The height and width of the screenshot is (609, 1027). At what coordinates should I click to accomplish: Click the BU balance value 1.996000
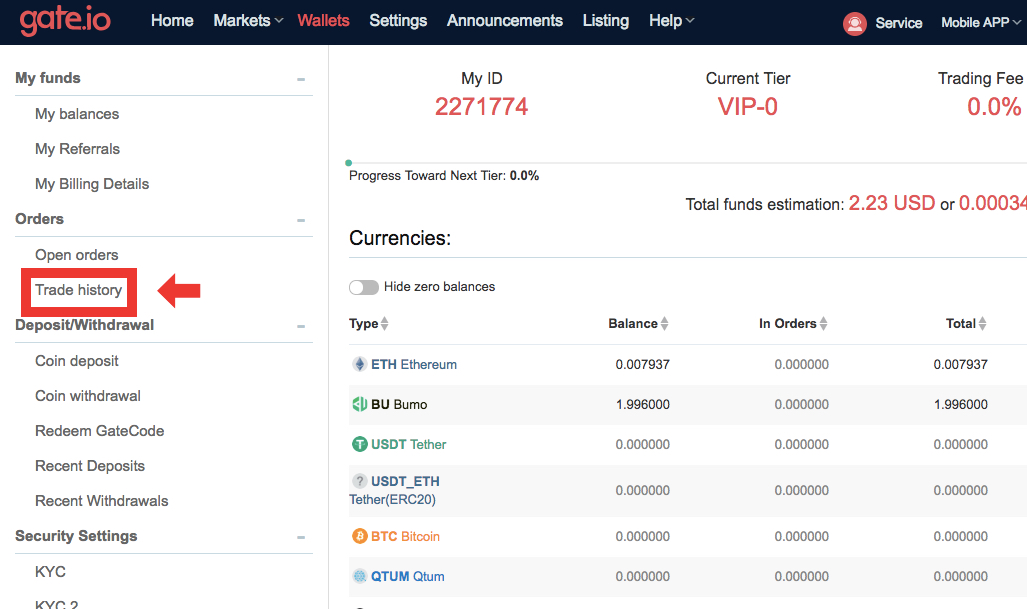[643, 404]
